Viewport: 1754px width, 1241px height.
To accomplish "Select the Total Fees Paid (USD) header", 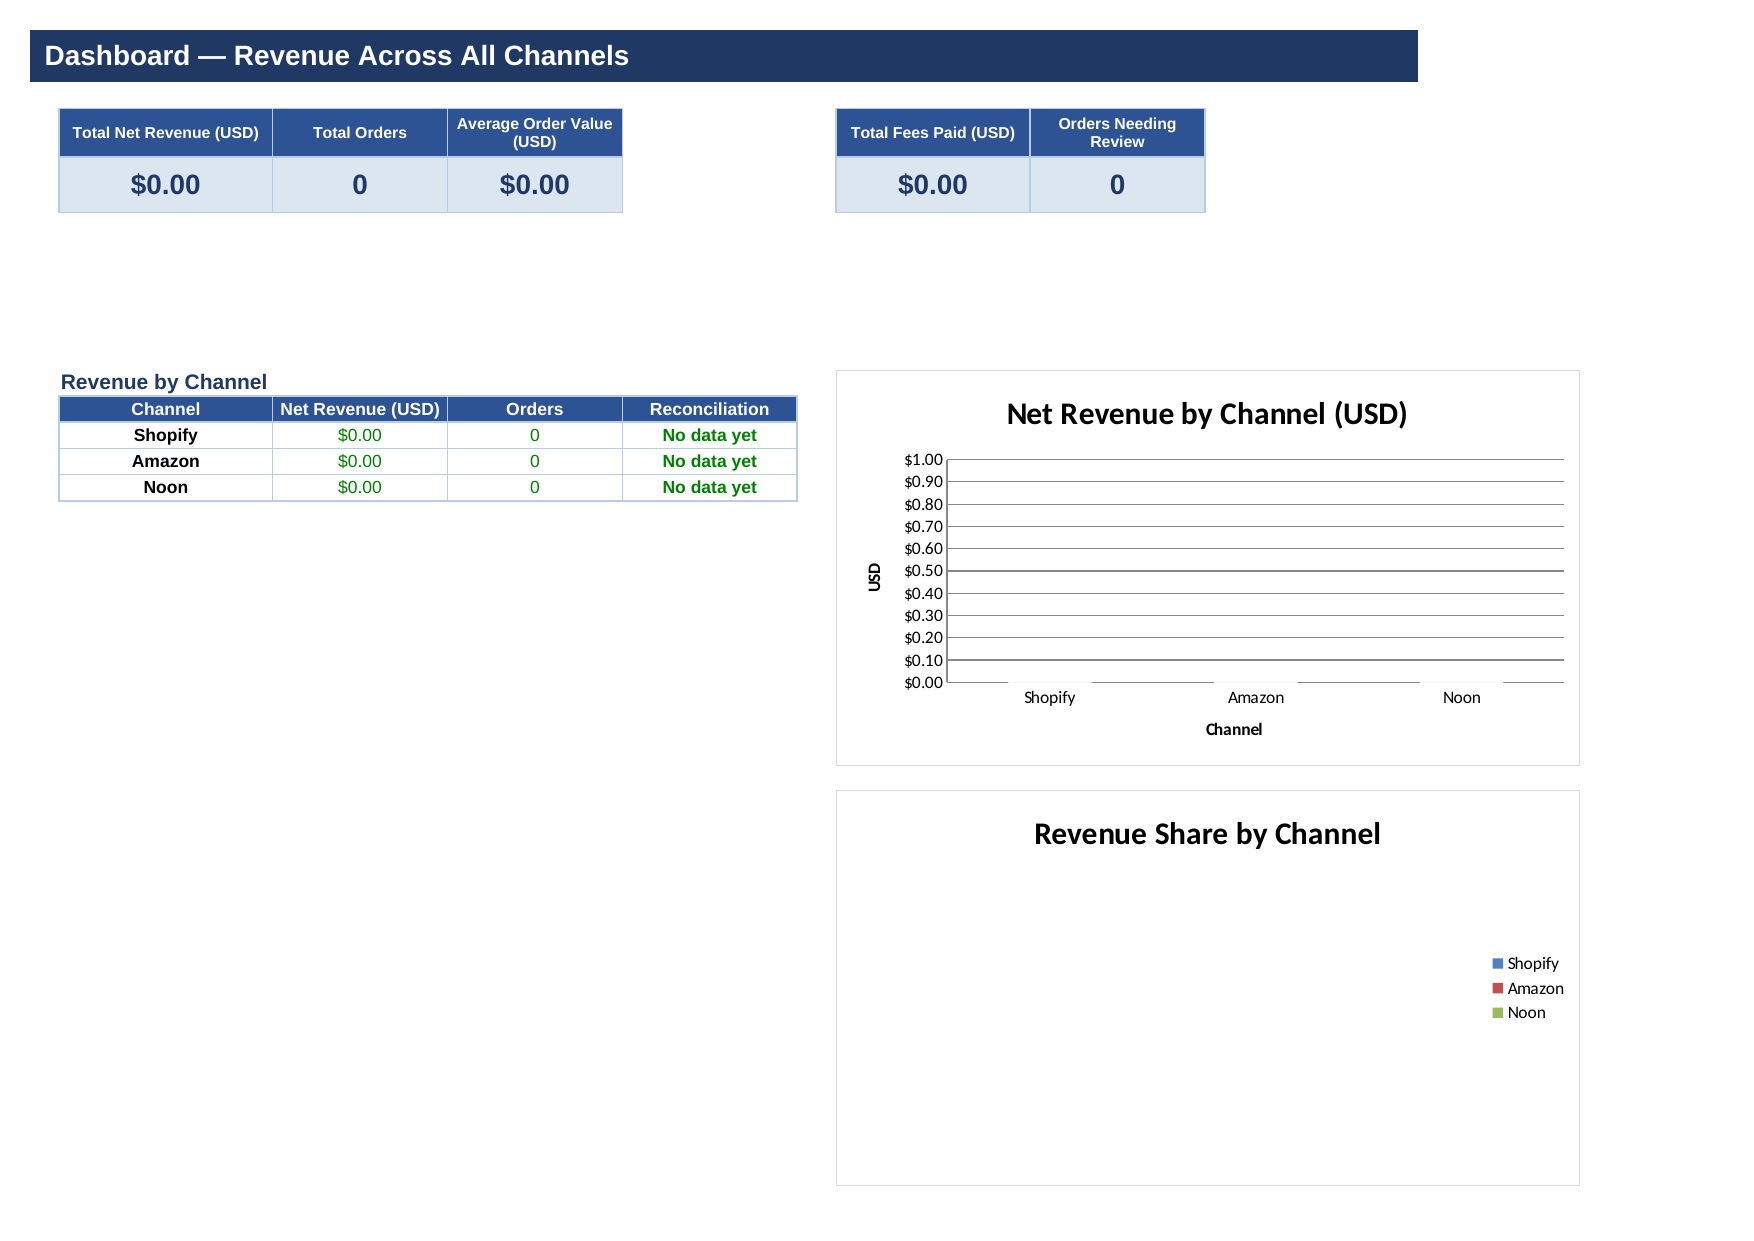I will point(933,133).
